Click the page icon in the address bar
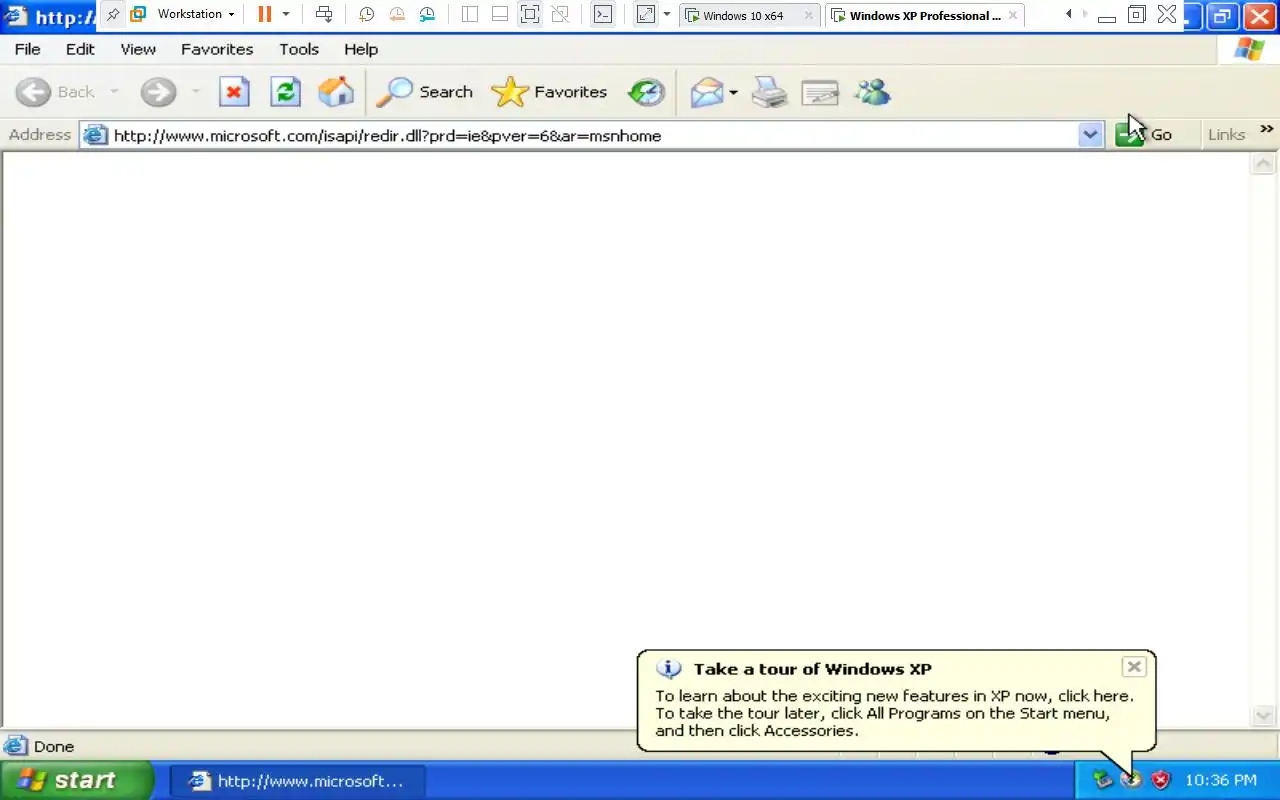1280x800 pixels. click(x=95, y=135)
